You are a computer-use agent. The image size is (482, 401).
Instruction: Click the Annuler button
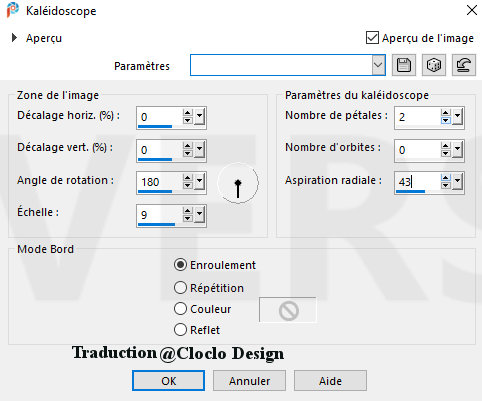(249, 380)
